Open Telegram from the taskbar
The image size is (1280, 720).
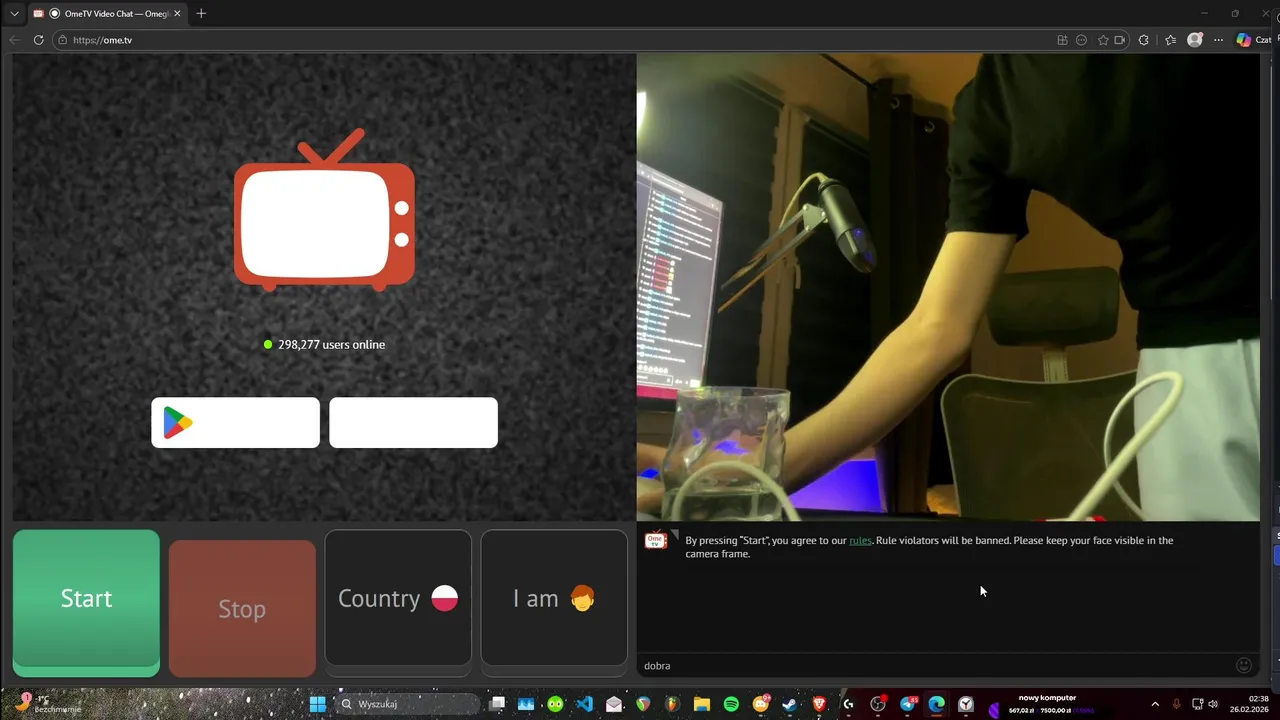click(x=907, y=704)
